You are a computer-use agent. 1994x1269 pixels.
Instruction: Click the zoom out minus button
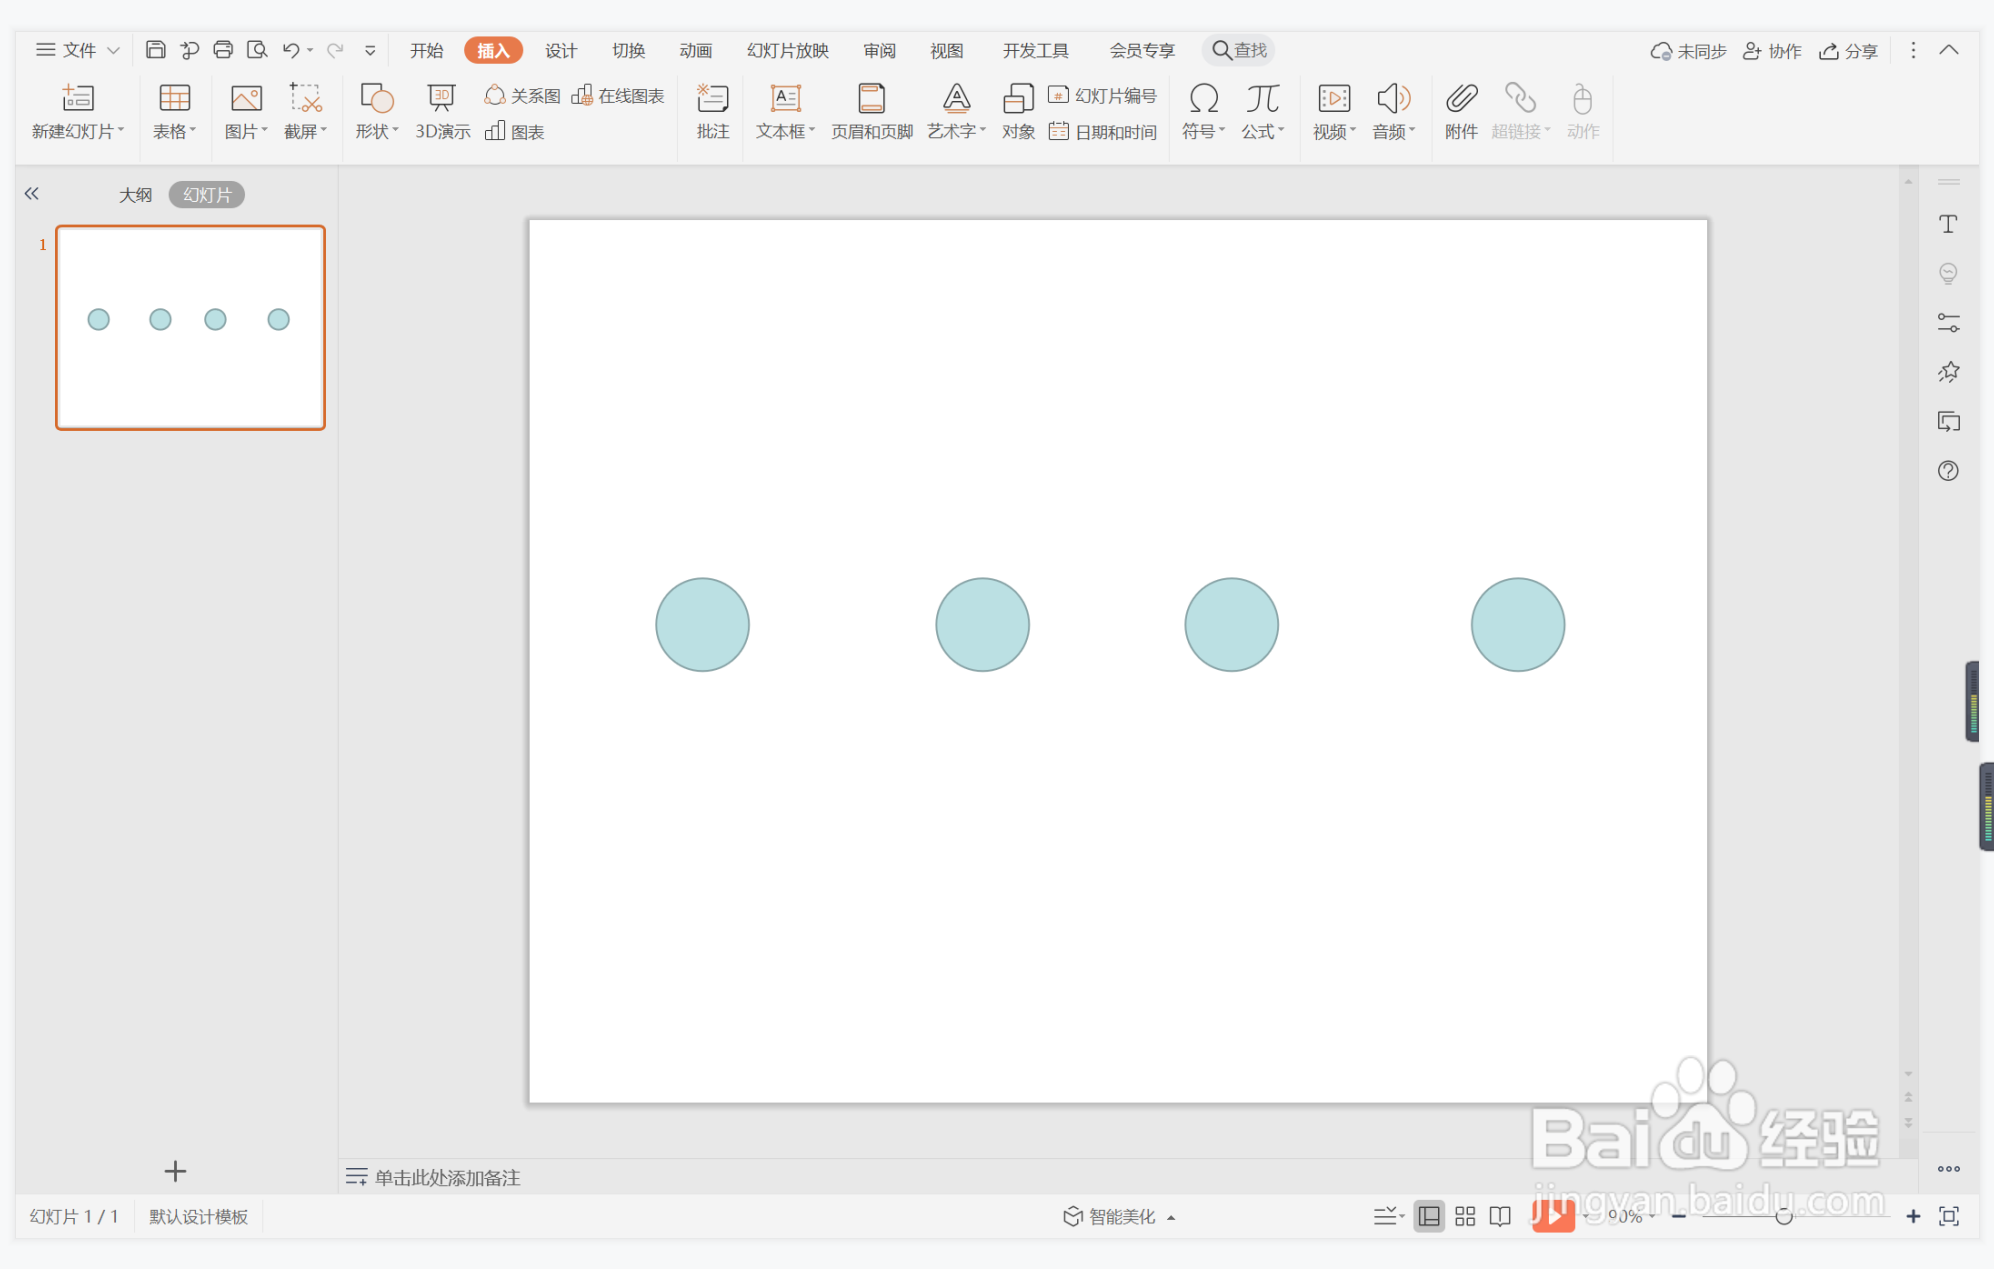[1679, 1216]
